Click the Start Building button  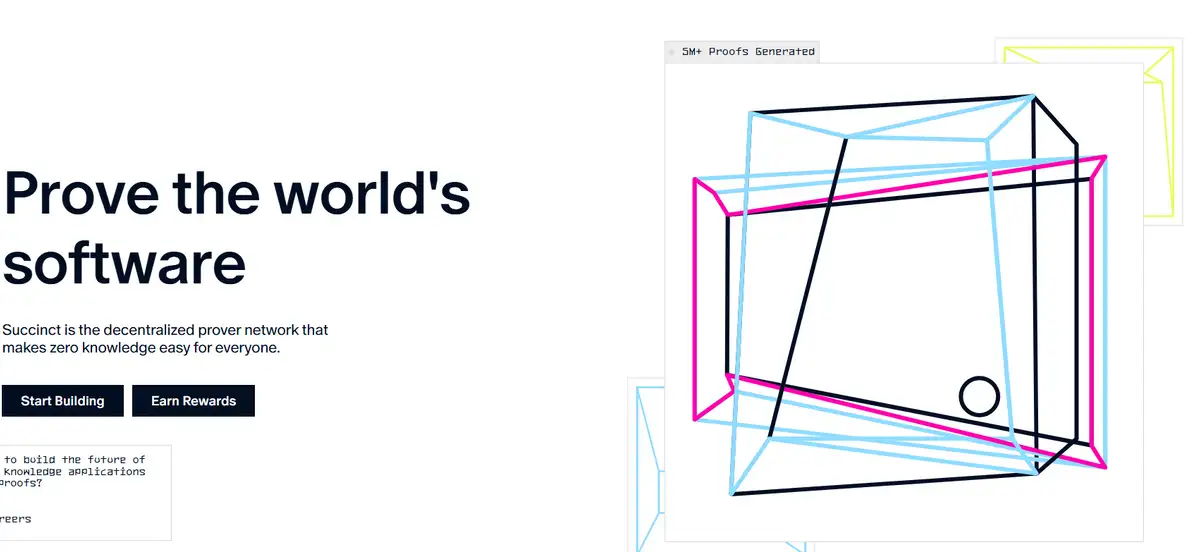point(62,401)
